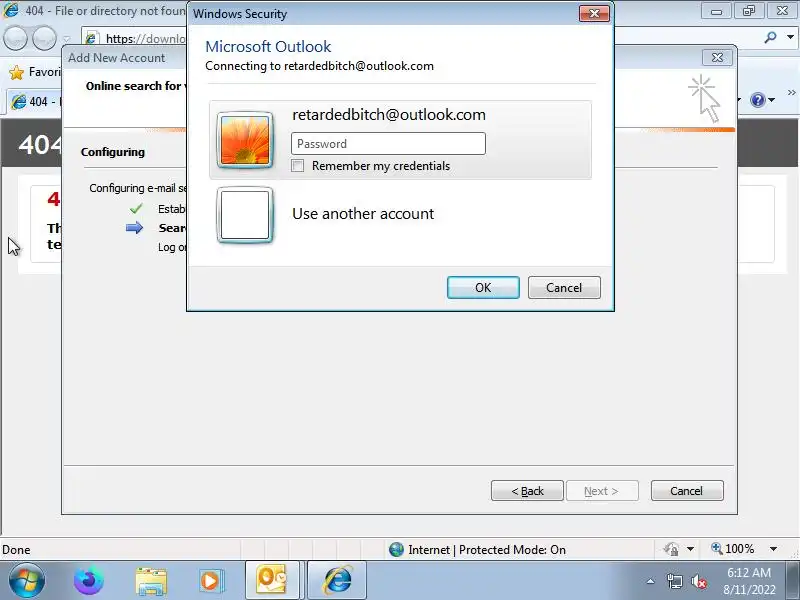
Task: Expand the search provider dropdown arrow
Action: 790,37
